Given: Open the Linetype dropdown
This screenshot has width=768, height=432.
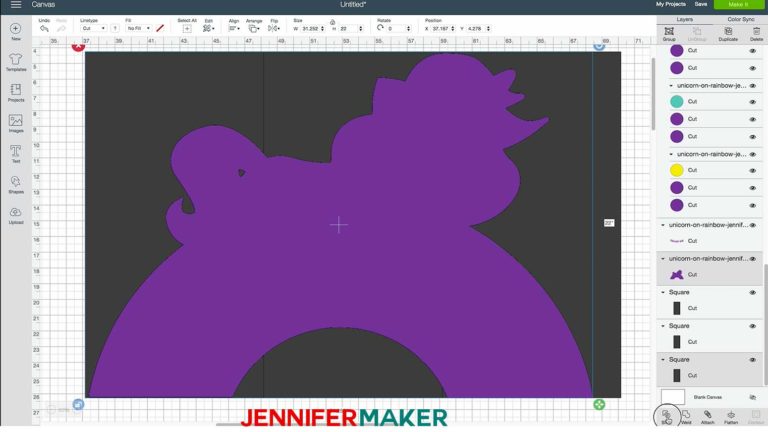Looking at the screenshot, I should pyautogui.click(x=94, y=28).
